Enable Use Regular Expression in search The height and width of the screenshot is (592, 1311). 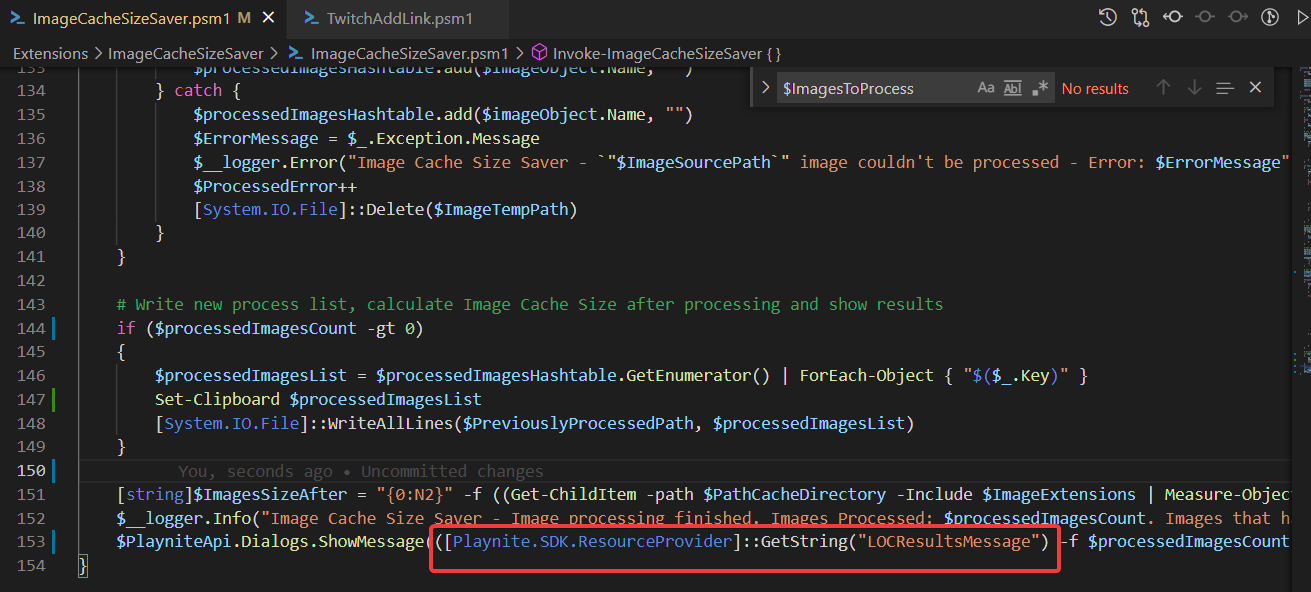[x=1040, y=88]
